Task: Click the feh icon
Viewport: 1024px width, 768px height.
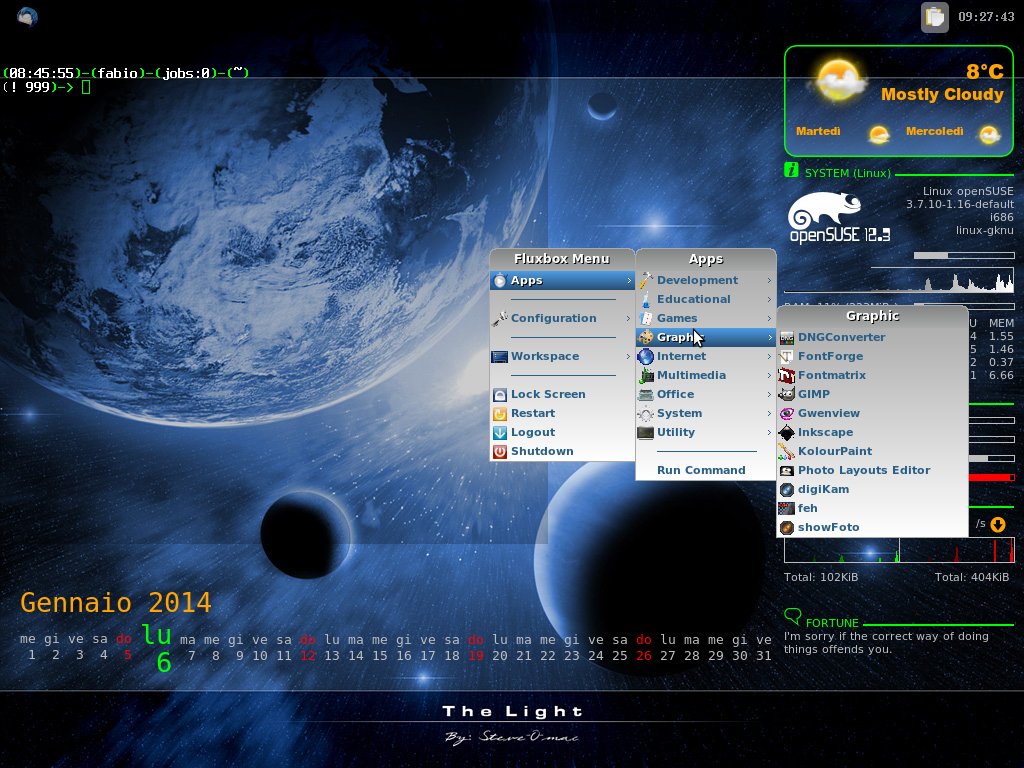Action: (x=787, y=508)
